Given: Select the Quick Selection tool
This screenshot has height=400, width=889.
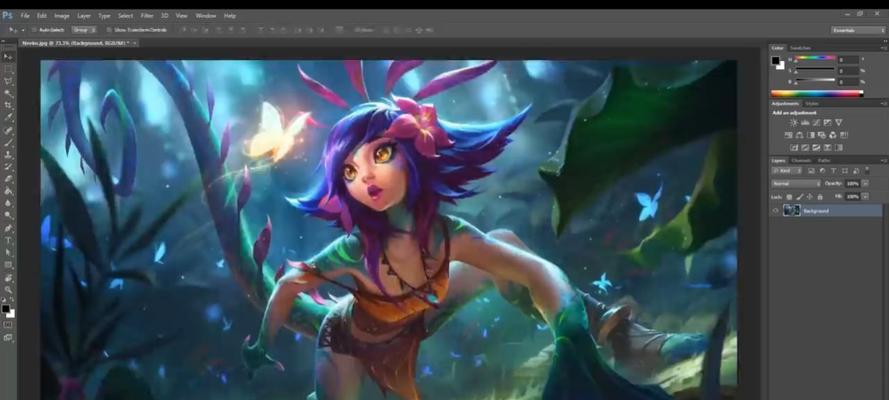Looking at the screenshot, I should (9, 93).
